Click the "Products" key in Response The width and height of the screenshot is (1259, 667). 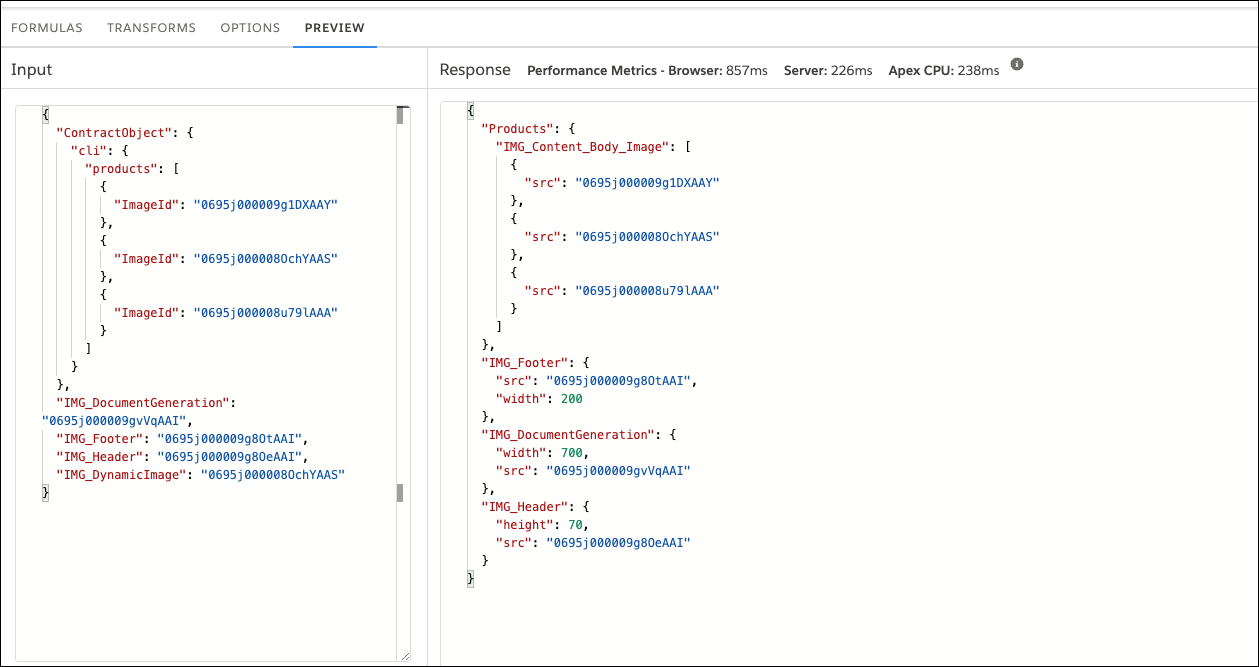coord(517,129)
